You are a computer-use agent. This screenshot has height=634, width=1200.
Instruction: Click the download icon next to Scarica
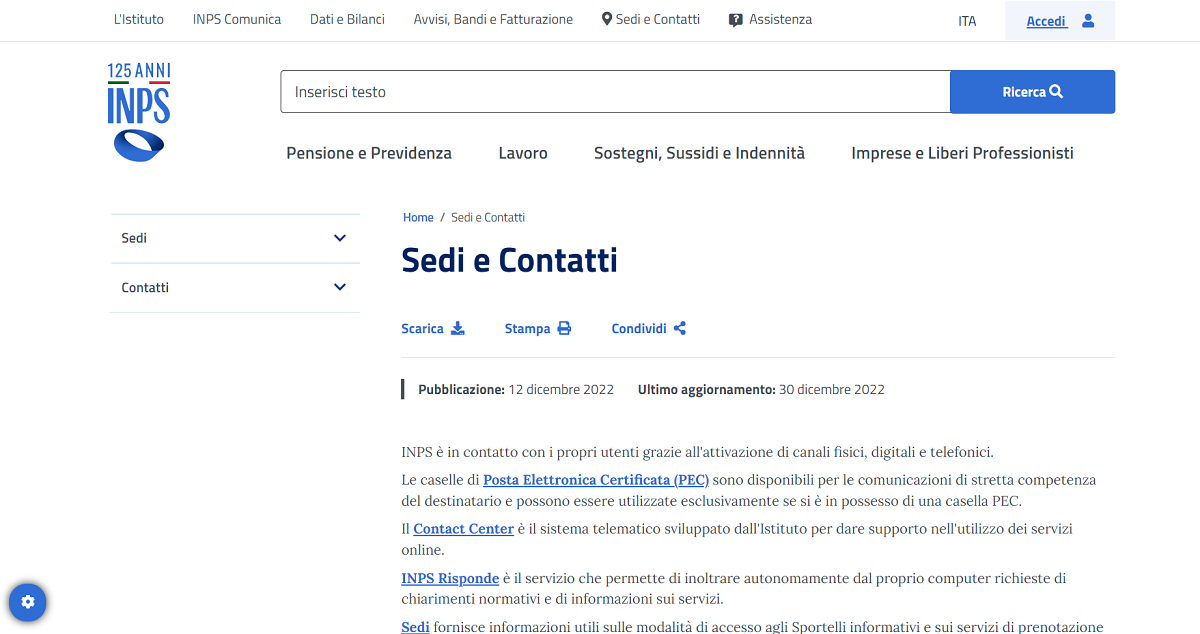(458, 328)
